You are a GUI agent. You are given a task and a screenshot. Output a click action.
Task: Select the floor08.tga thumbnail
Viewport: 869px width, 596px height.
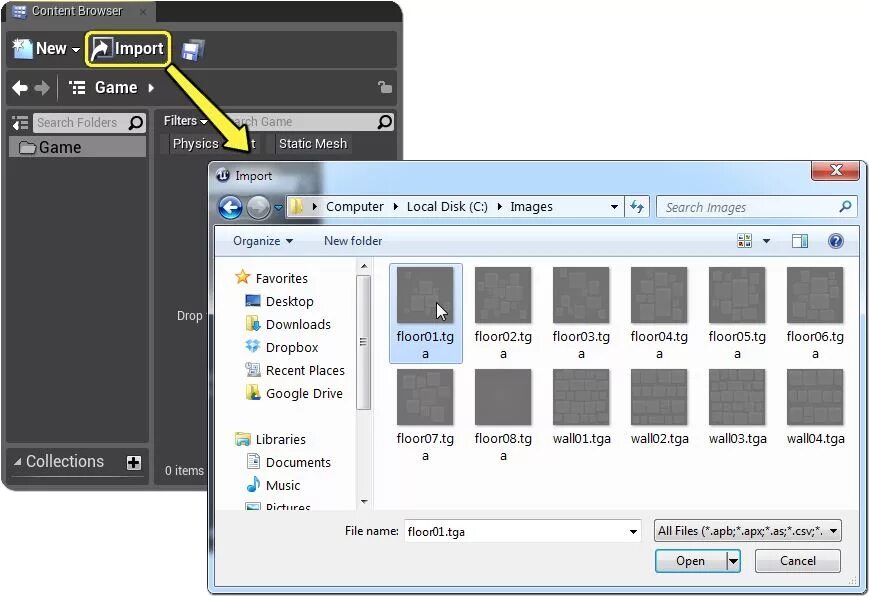[503, 397]
